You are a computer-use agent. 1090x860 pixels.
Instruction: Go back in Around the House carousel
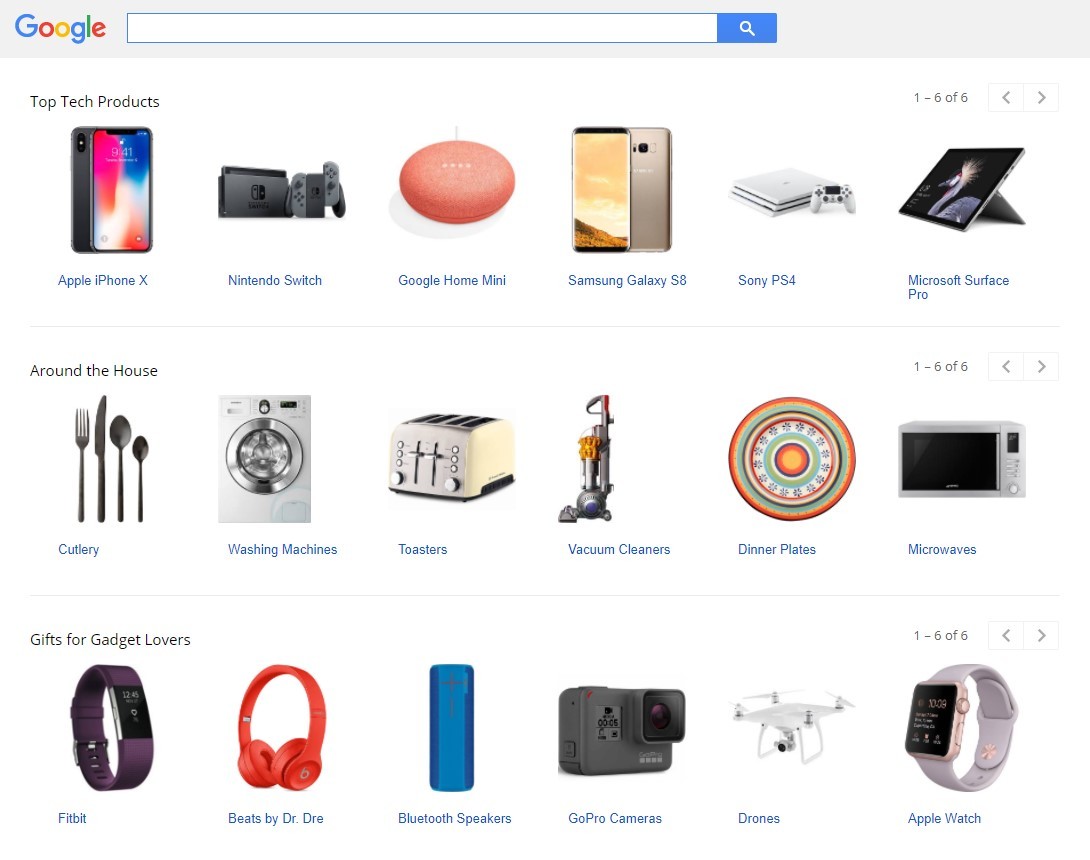(x=1006, y=366)
